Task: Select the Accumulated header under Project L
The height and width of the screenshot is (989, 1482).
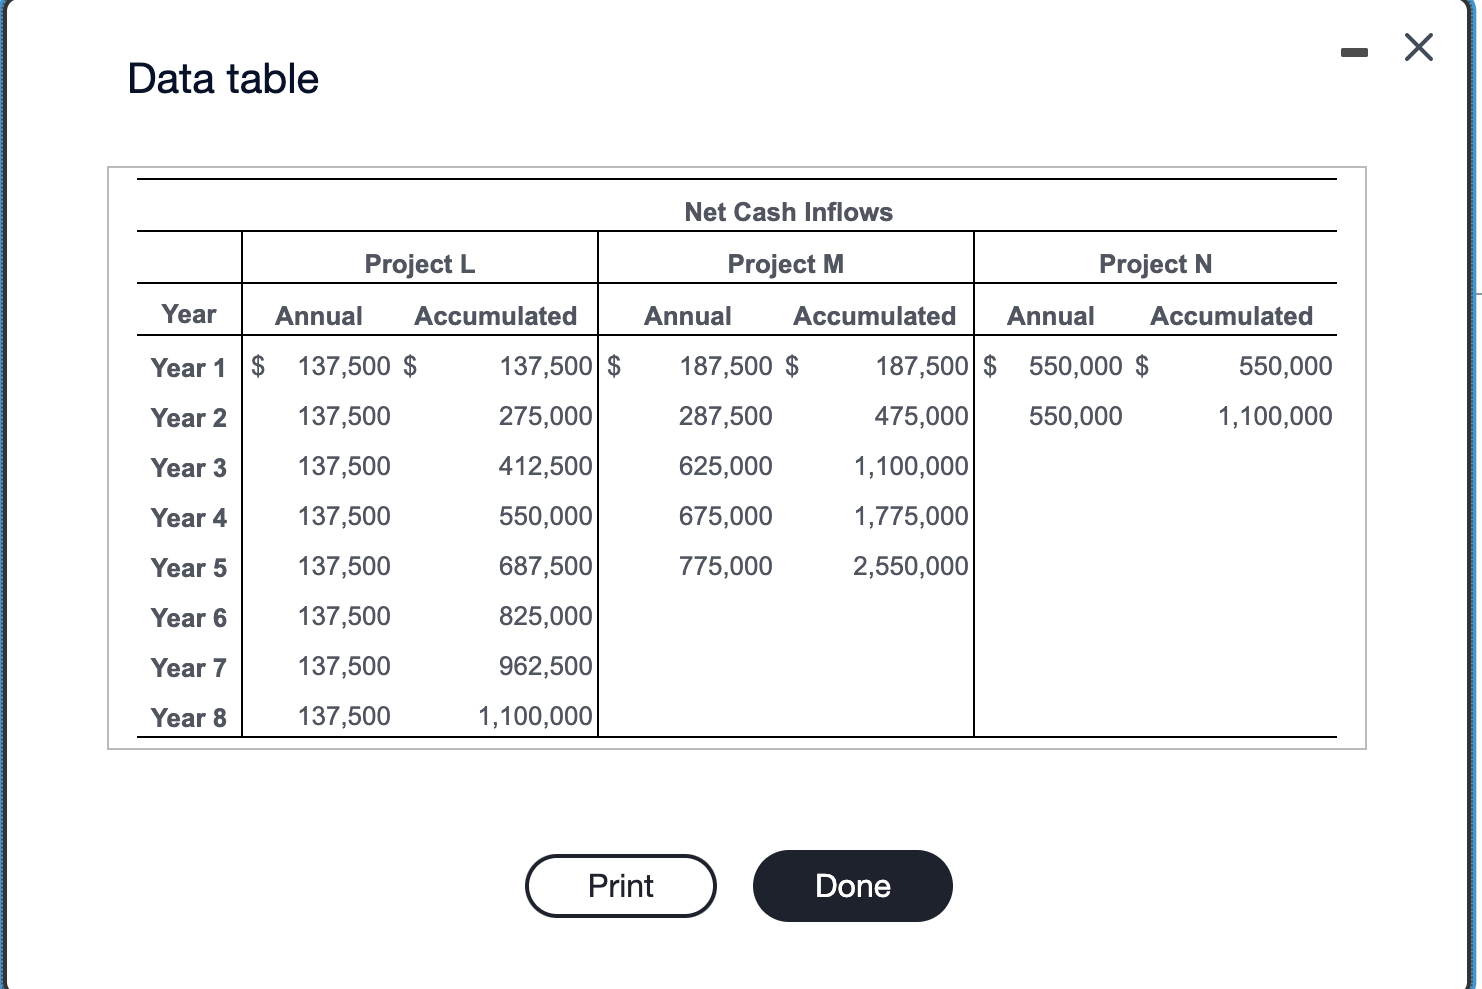Action: click(x=495, y=315)
